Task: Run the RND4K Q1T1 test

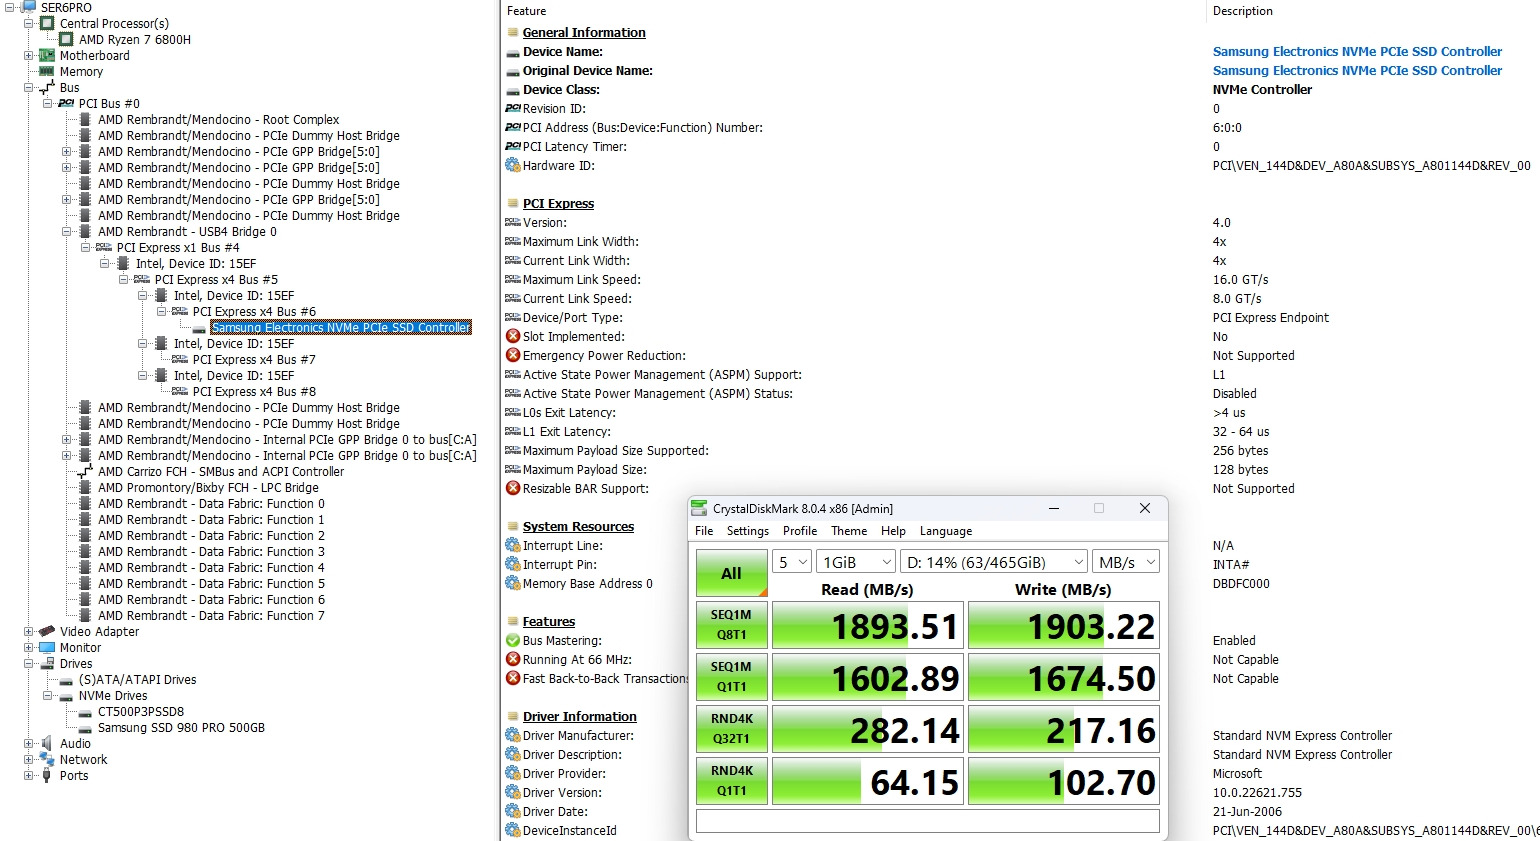Action: 732,781
